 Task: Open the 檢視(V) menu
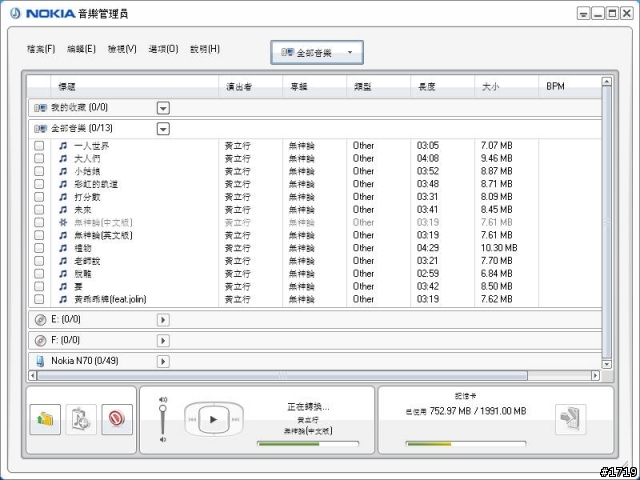122,49
